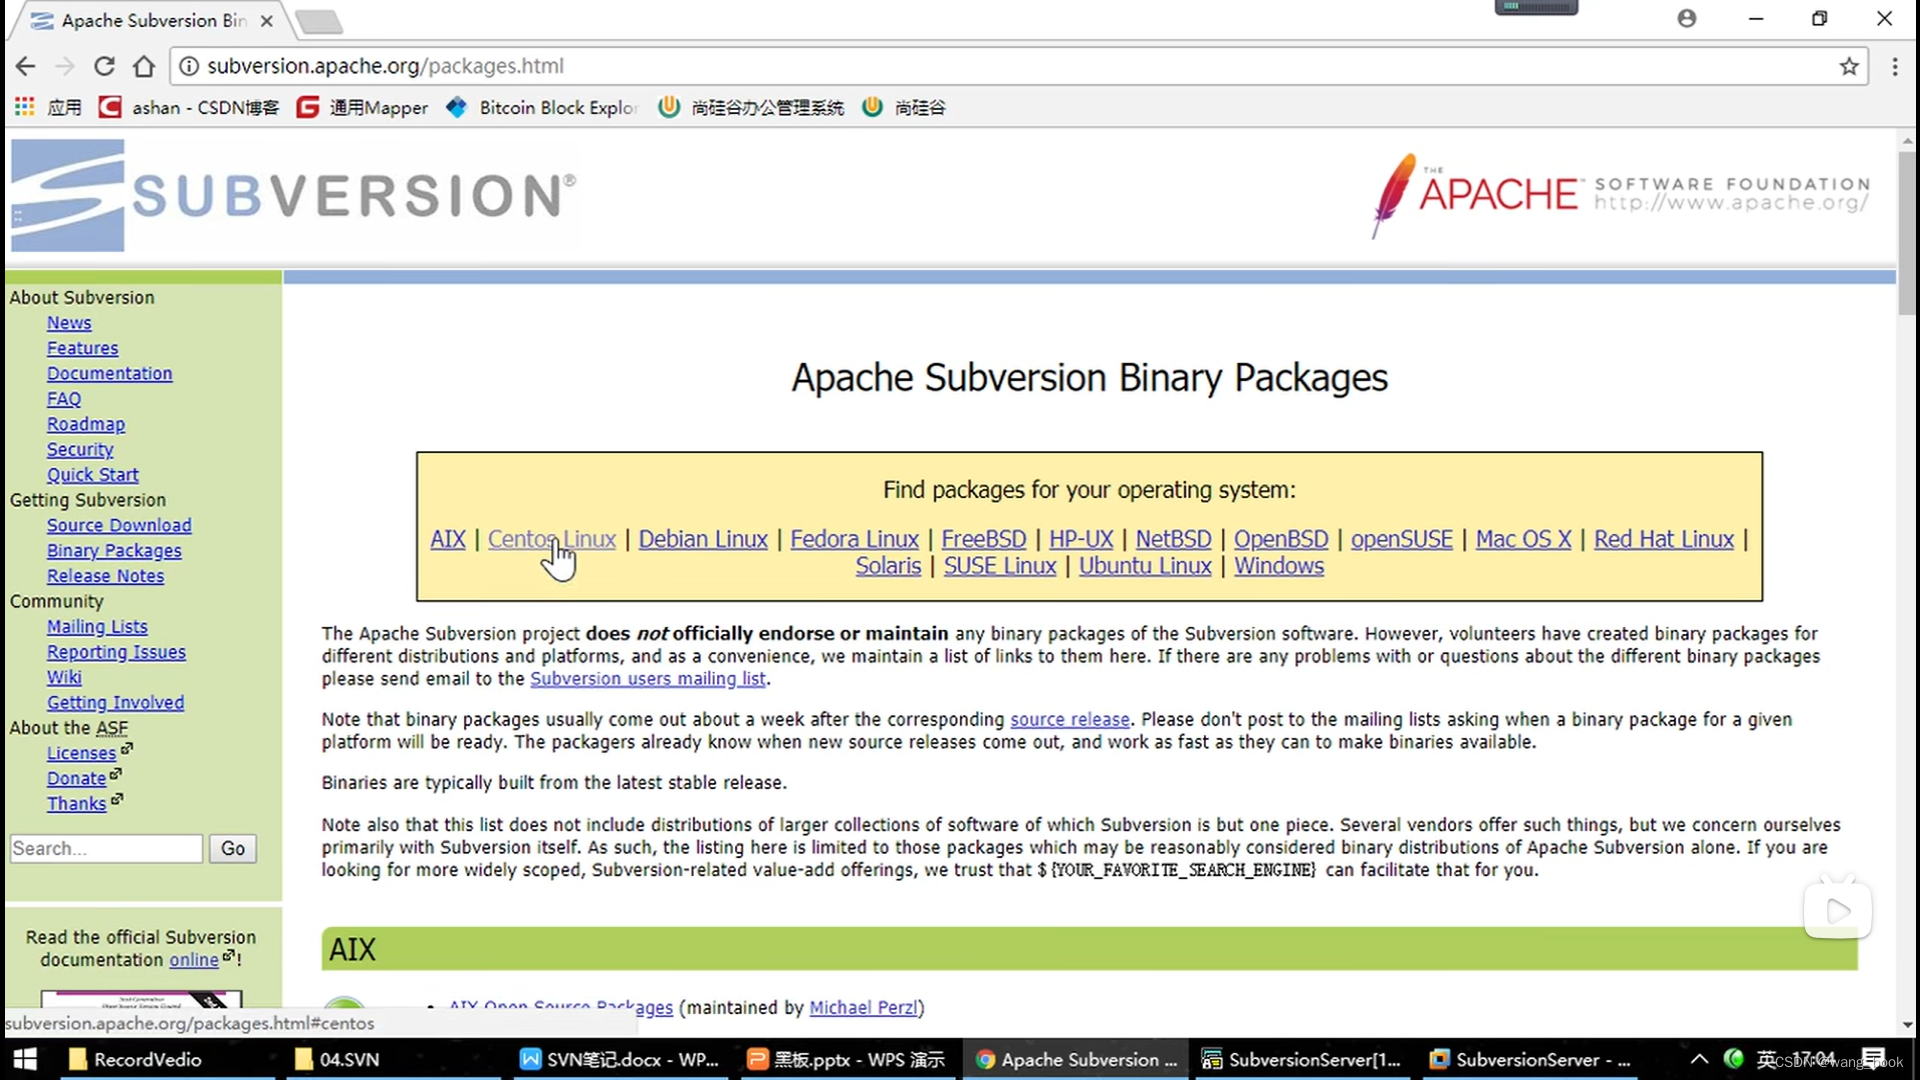Bookmark page with the star icon

tap(1848, 66)
